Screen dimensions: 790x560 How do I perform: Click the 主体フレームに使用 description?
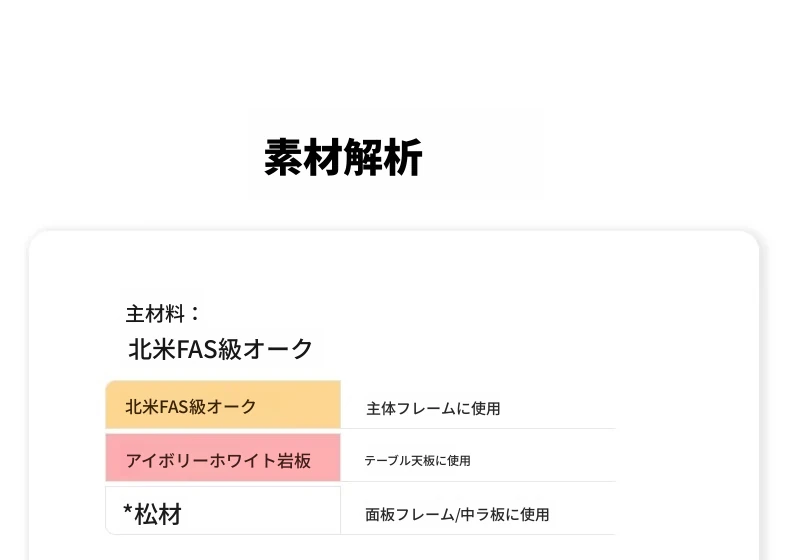433,408
